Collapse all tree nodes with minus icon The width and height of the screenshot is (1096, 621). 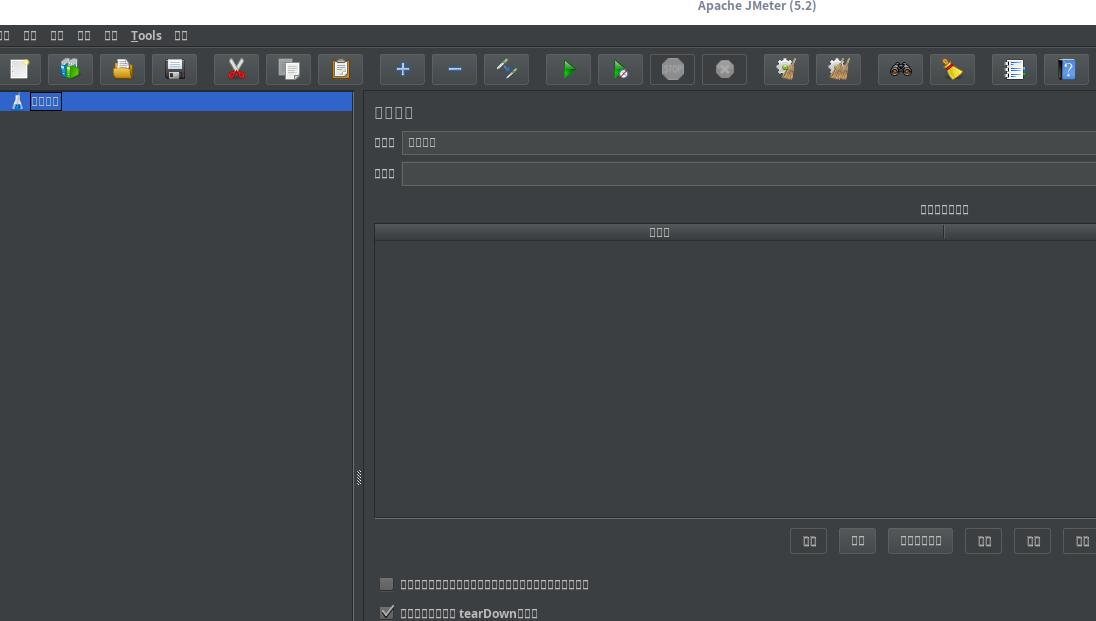coord(454,69)
